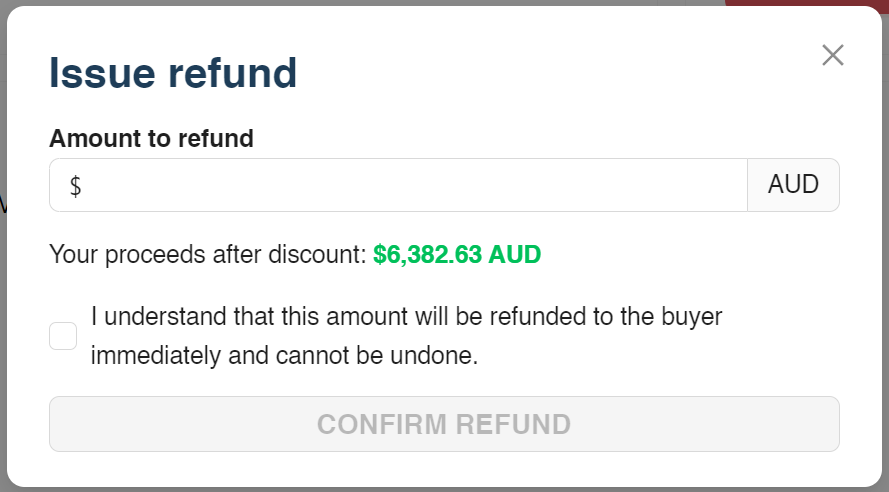Click the Your proceeds after discount text

[x=208, y=255]
